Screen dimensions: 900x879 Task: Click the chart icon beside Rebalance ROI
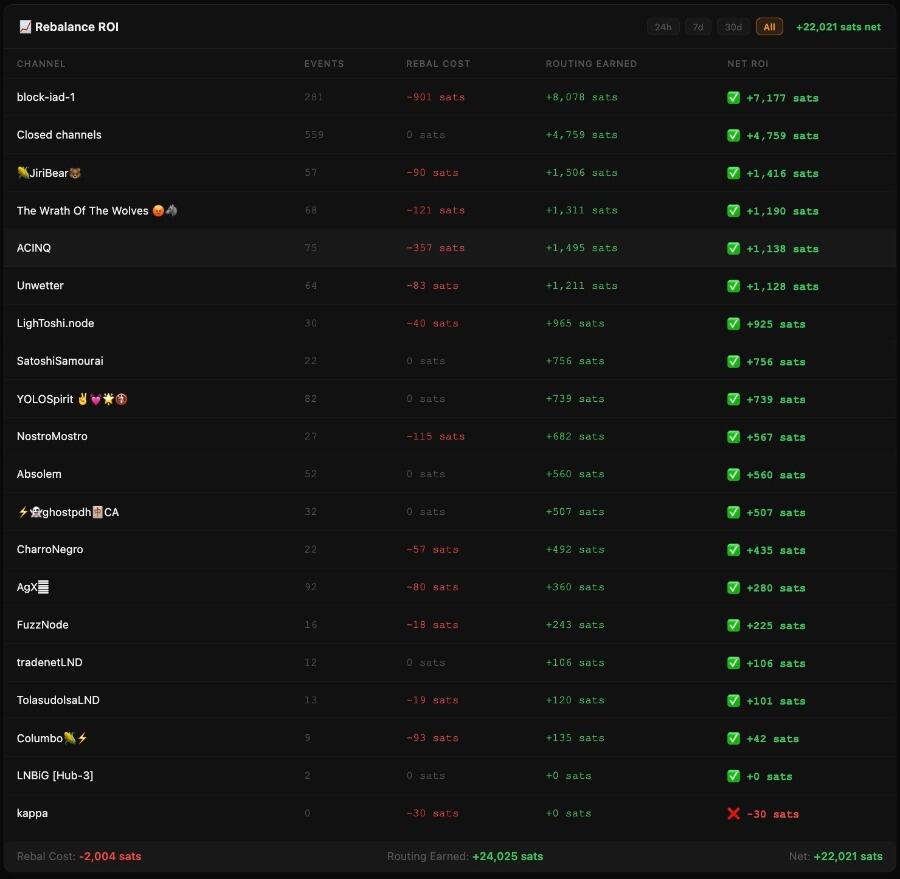coord(25,27)
